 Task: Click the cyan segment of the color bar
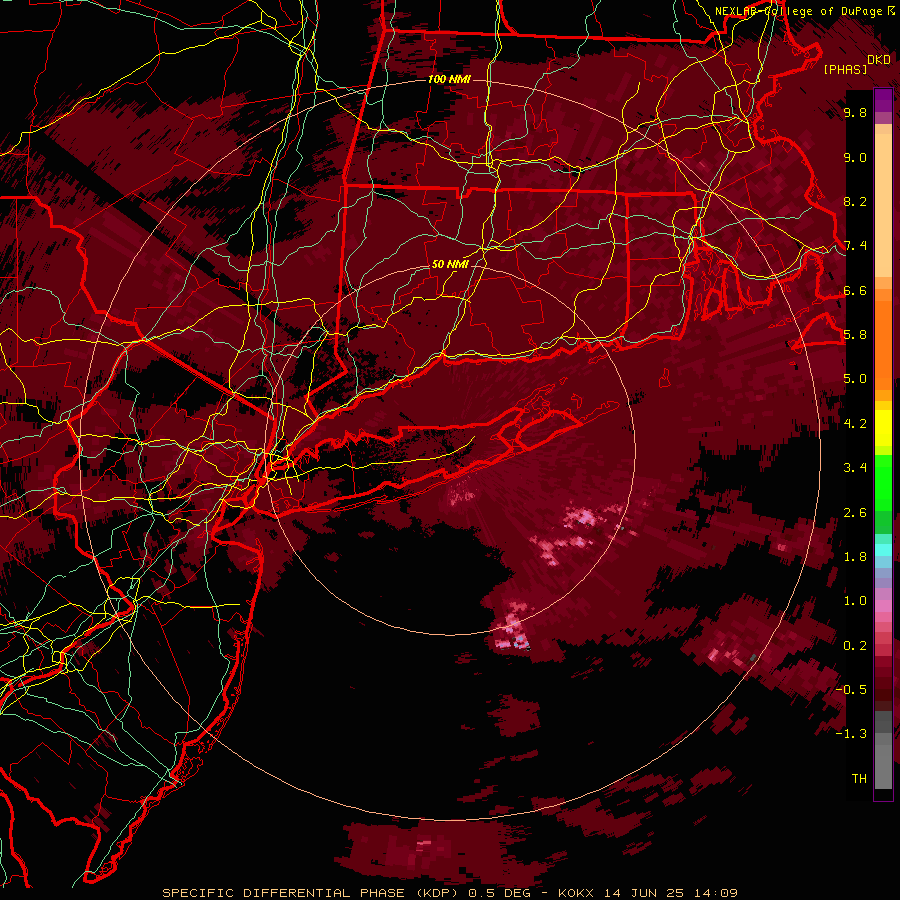[883, 549]
